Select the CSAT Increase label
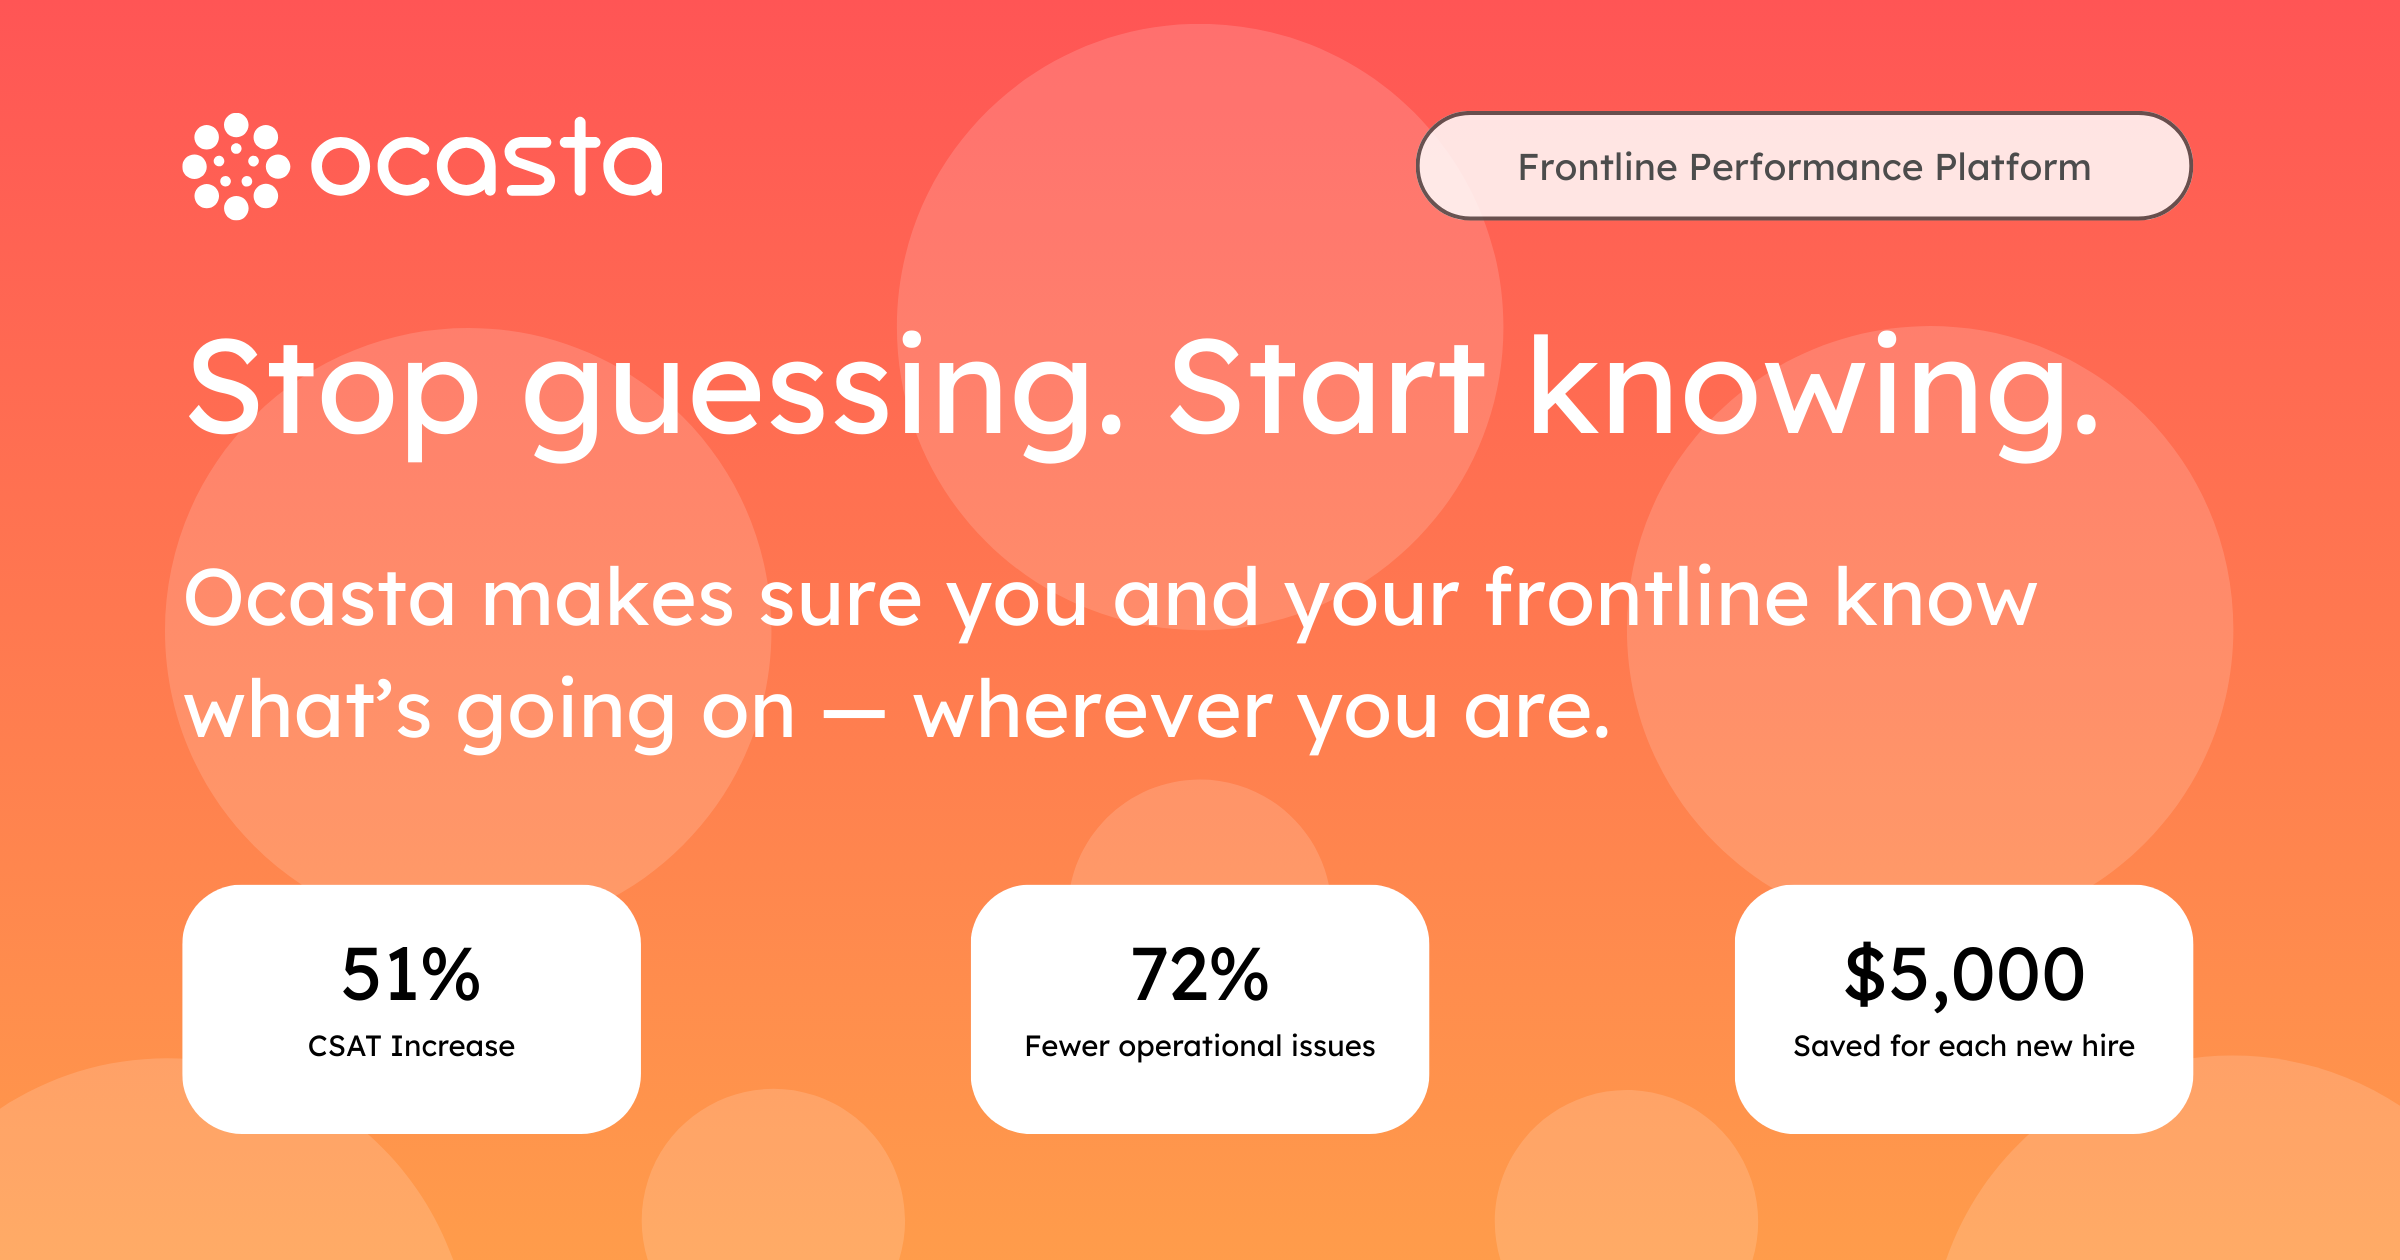The width and height of the screenshot is (2400, 1260). tap(411, 1046)
